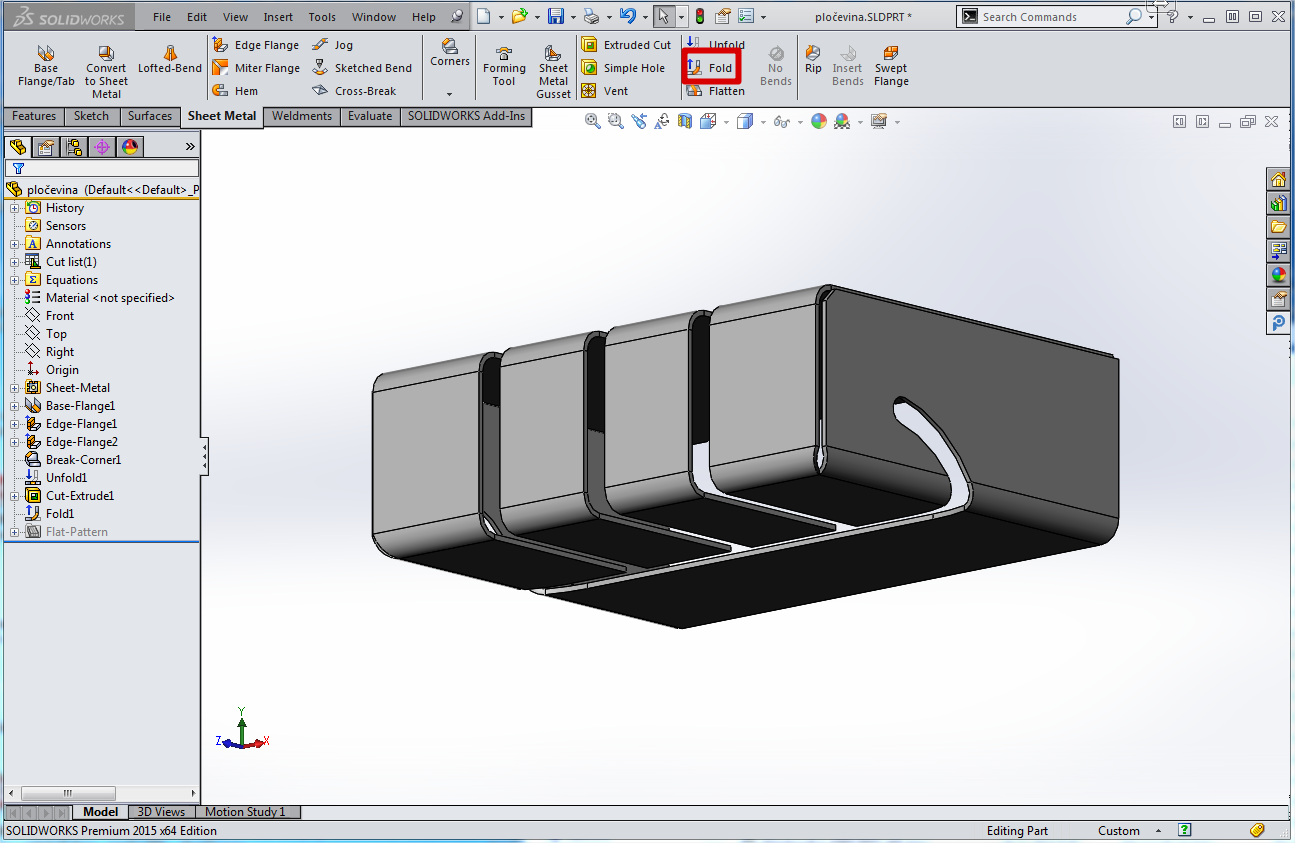Click the Flatten button
This screenshot has height=843, width=1295.
pyautogui.click(x=716, y=91)
